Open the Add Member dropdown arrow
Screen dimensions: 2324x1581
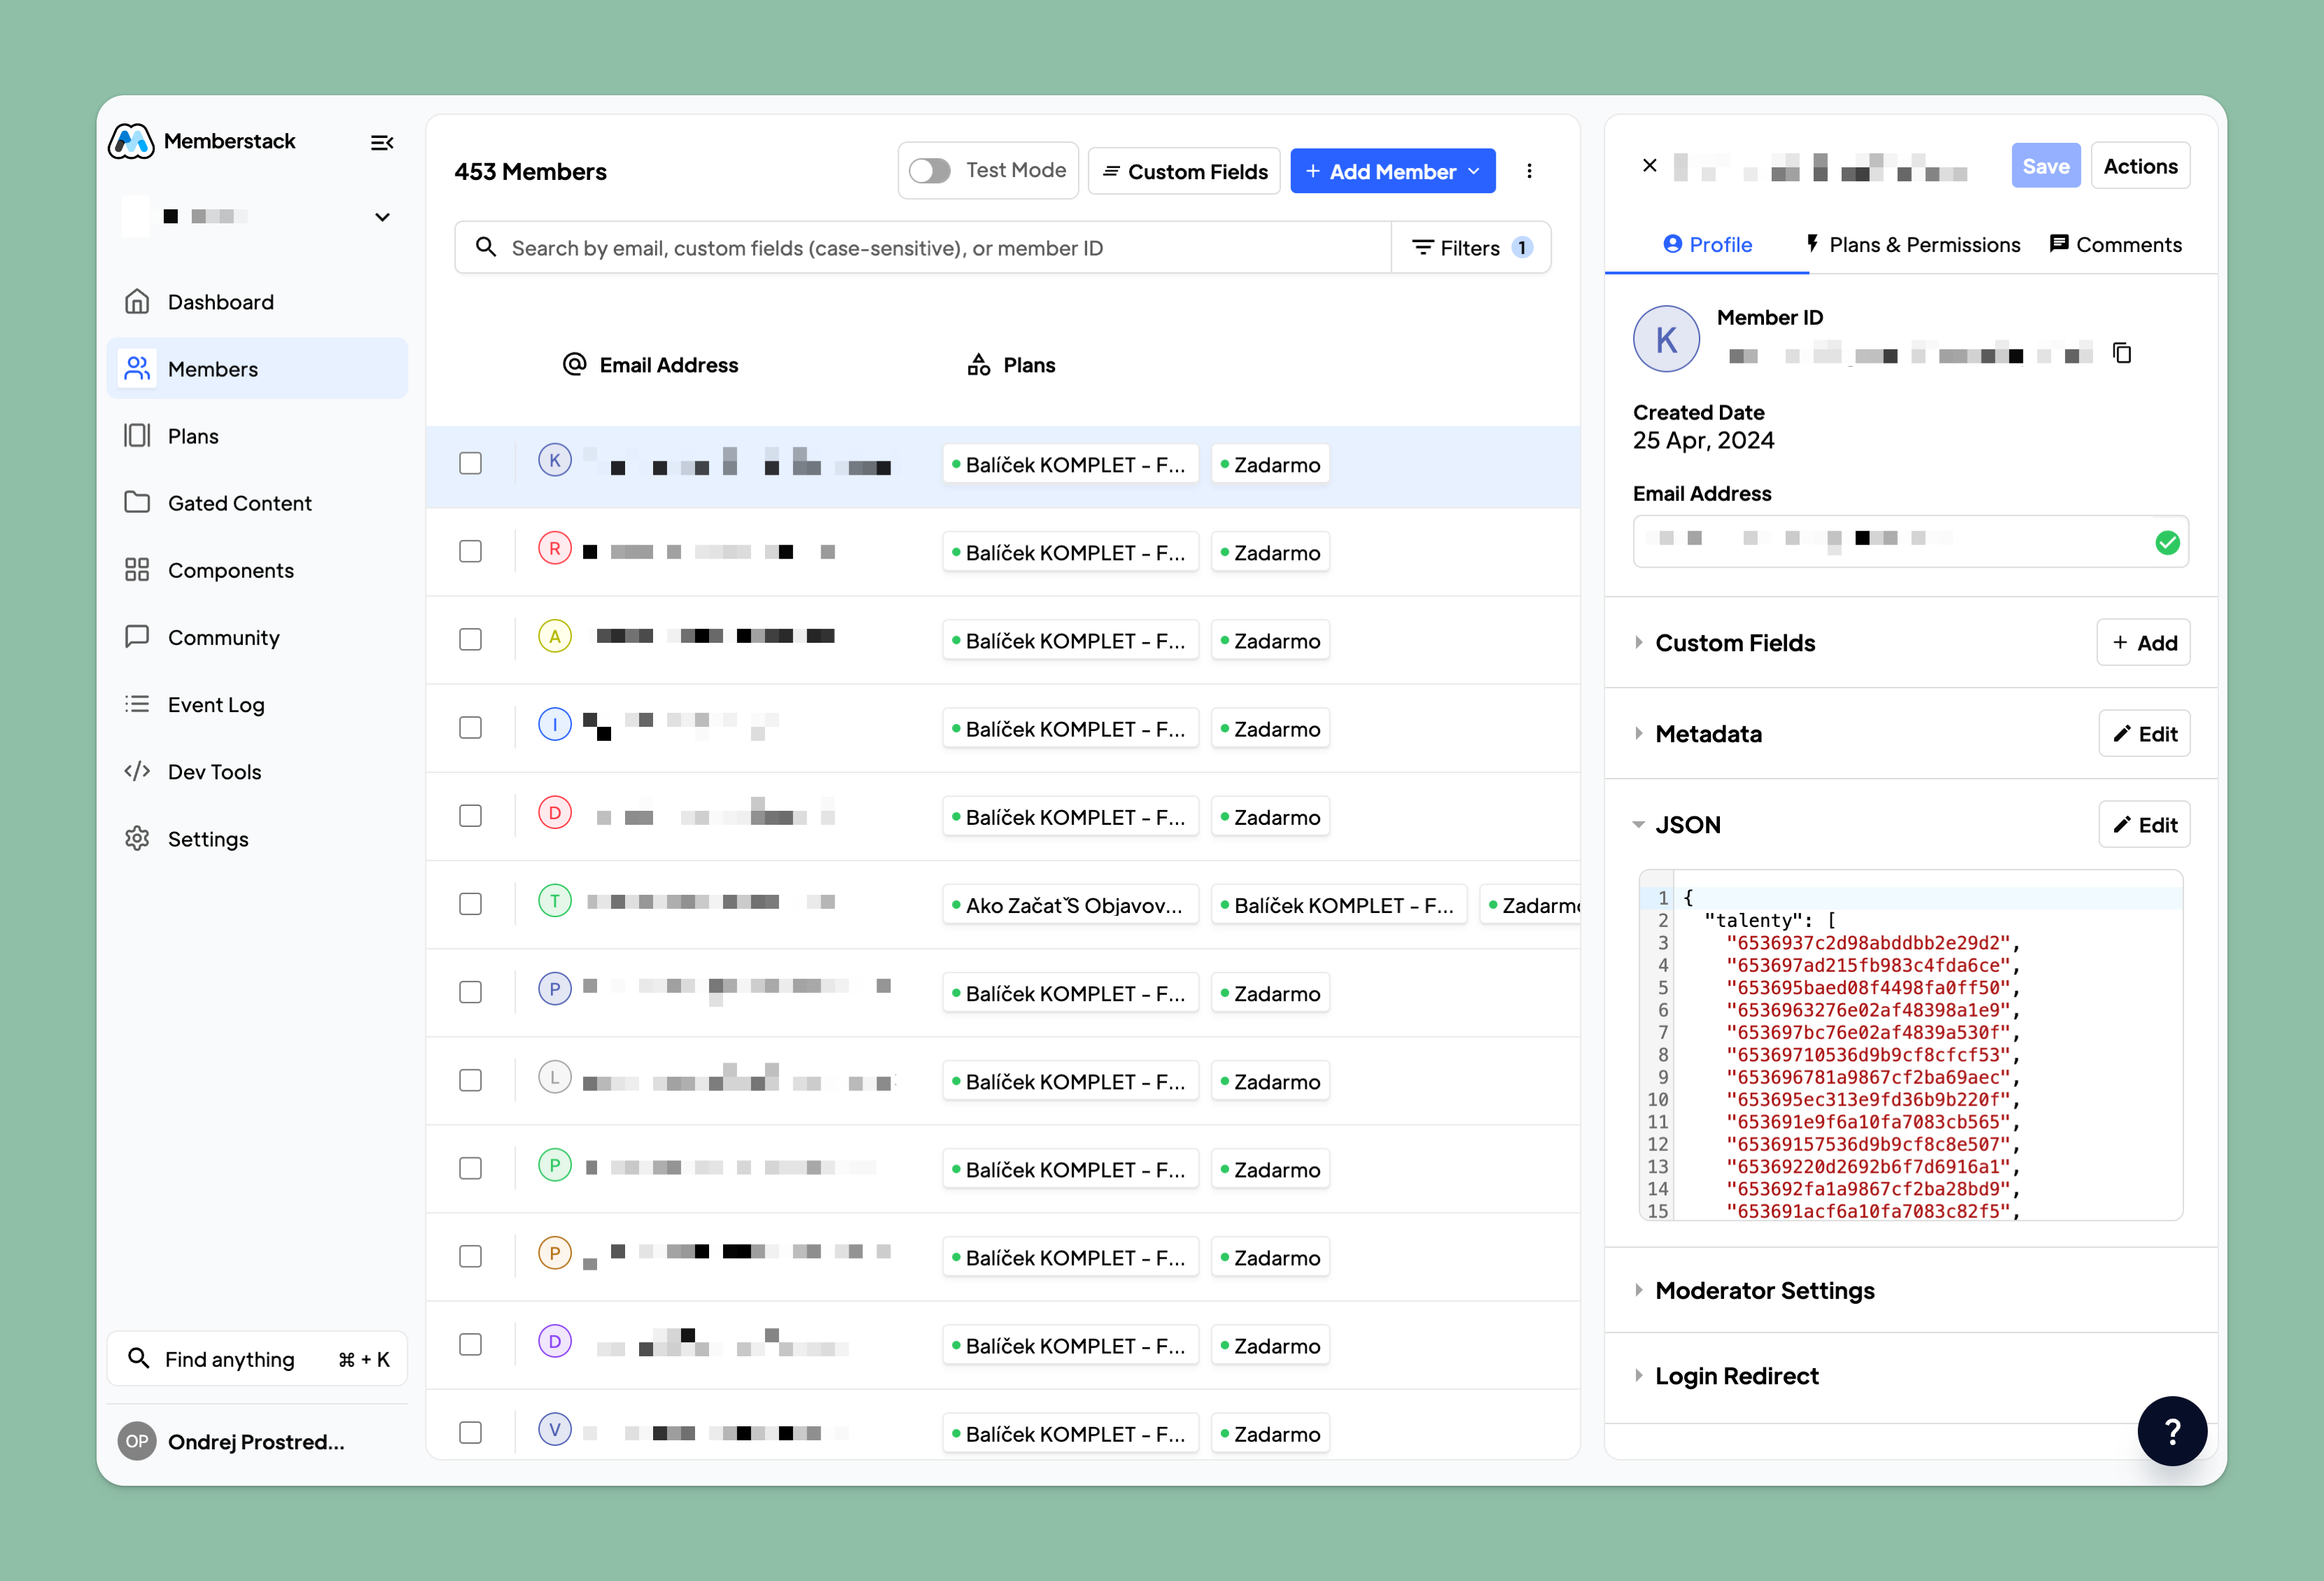[x=1474, y=172]
